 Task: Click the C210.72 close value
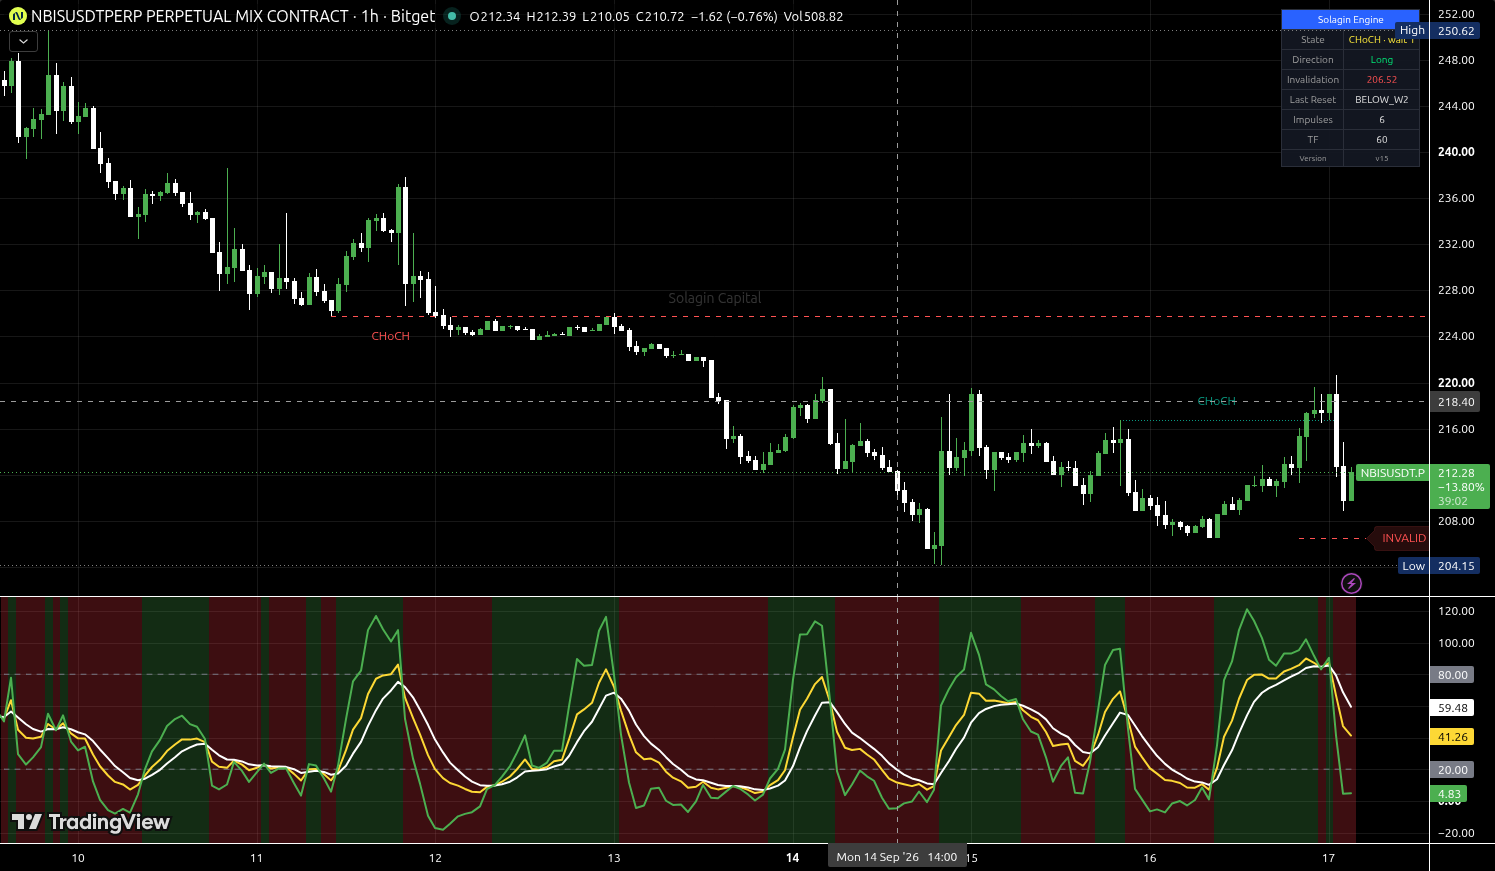[660, 17]
